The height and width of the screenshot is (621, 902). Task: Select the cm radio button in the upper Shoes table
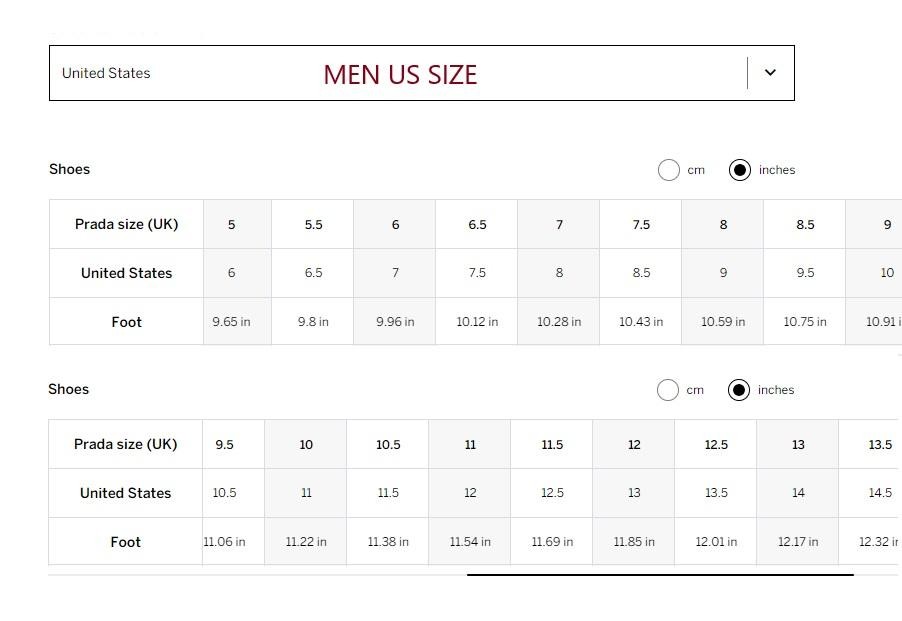pyautogui.click(x=669, y=170)
